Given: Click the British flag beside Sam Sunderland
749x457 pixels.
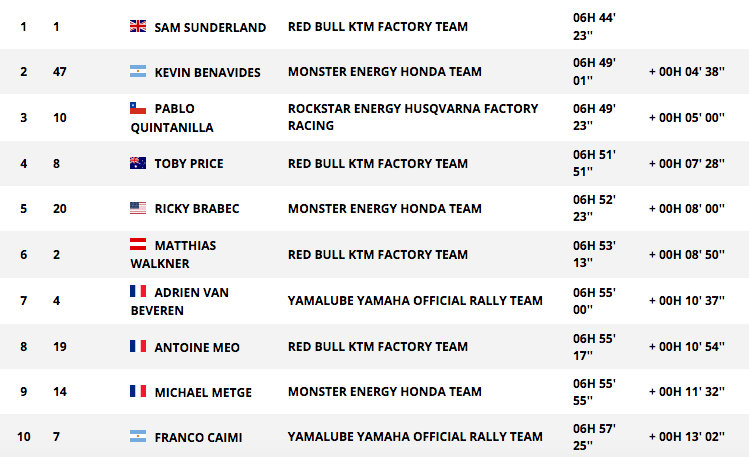Looking at the screenshot, I should pos(138,26).
